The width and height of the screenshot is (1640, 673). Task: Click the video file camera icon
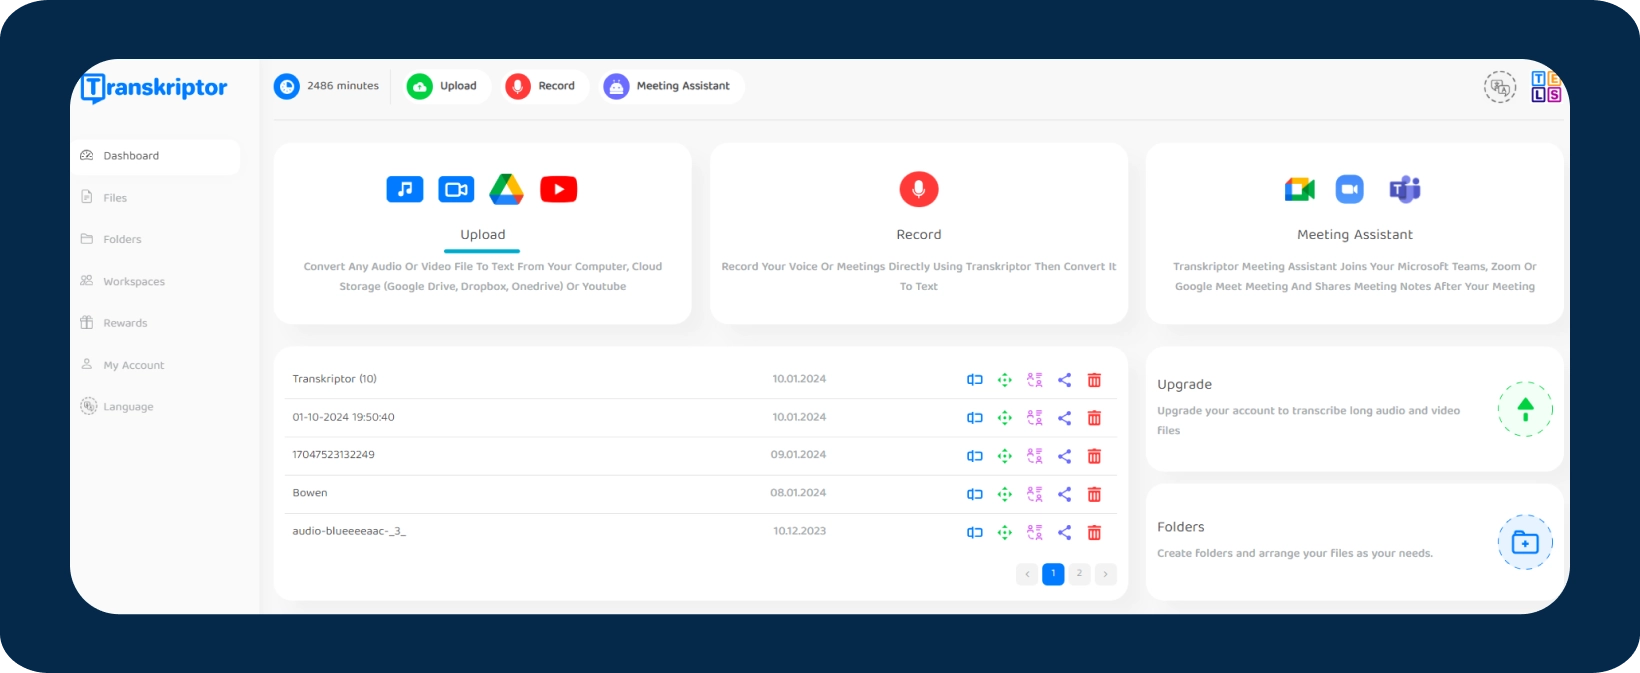click(457, 189)
